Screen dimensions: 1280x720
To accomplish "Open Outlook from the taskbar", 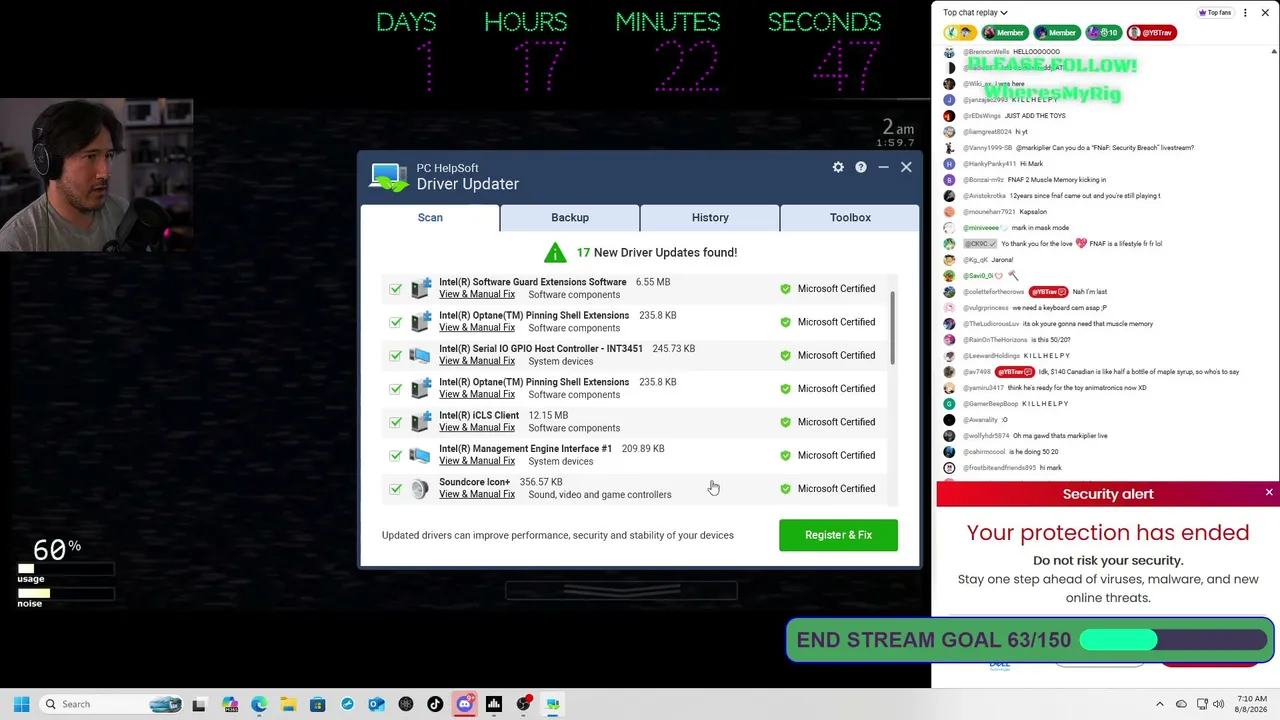I will click(x=376, y=704).
